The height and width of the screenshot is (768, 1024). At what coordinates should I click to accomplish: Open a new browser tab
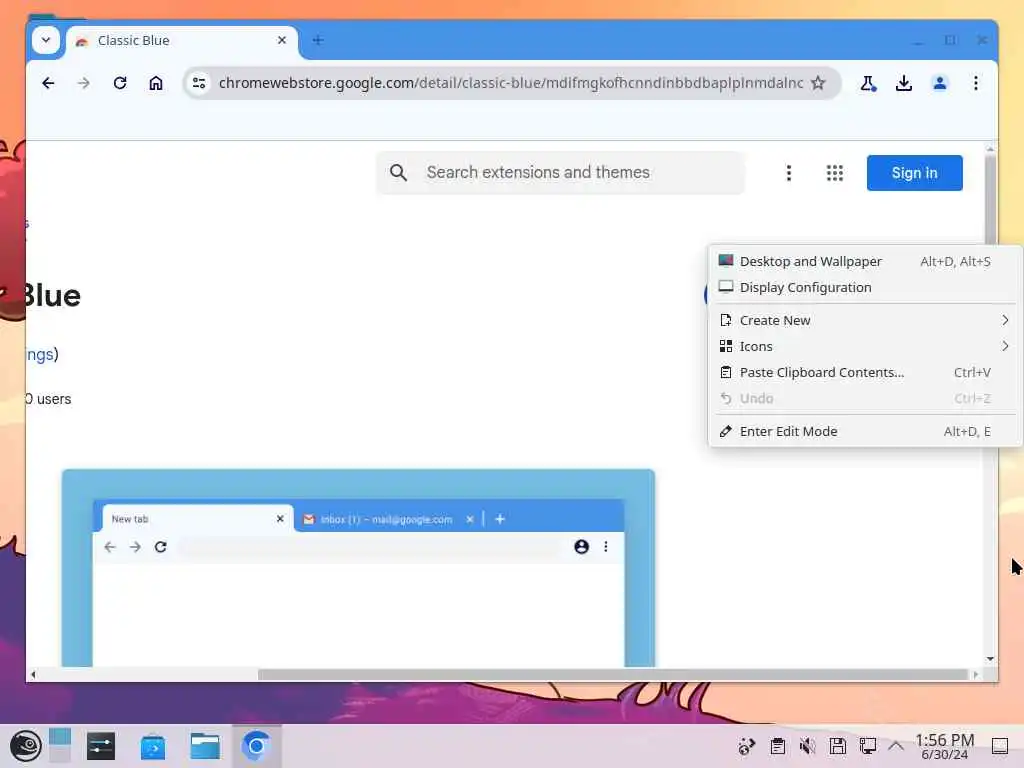pyautogui.click(x=317, y=40)
